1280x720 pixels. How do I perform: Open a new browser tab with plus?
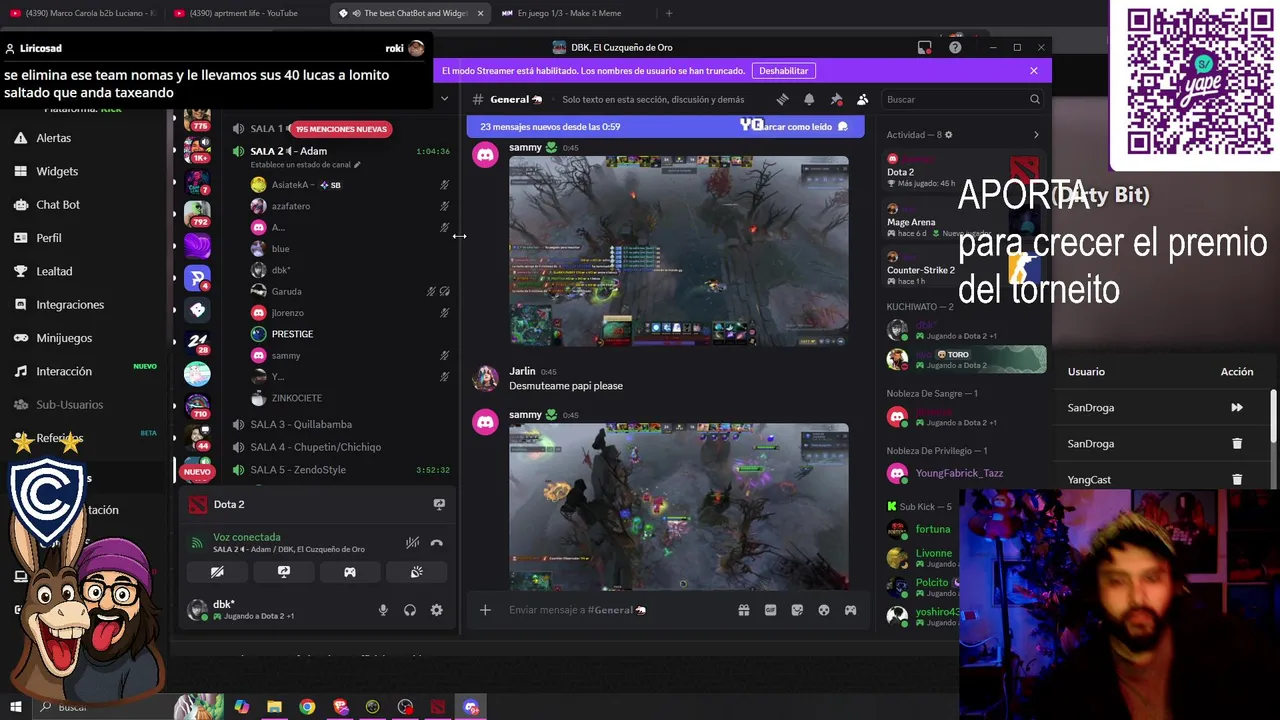(x=669, y=13)
